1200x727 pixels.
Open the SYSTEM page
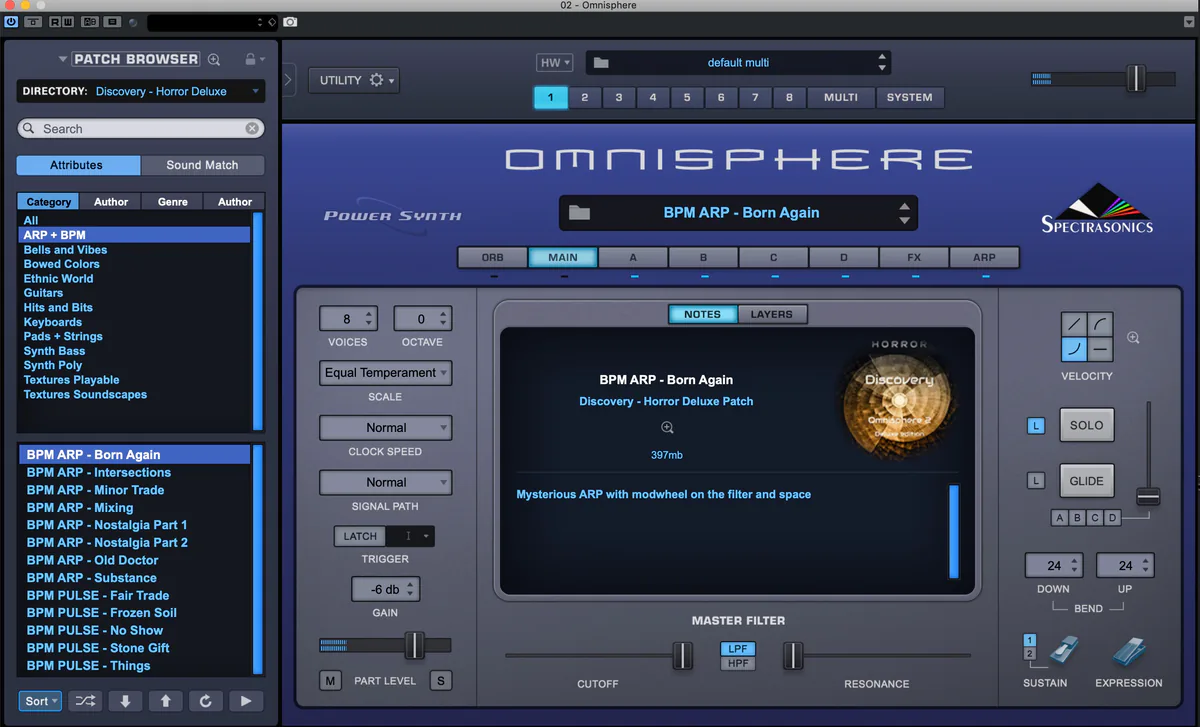(909, 97)
